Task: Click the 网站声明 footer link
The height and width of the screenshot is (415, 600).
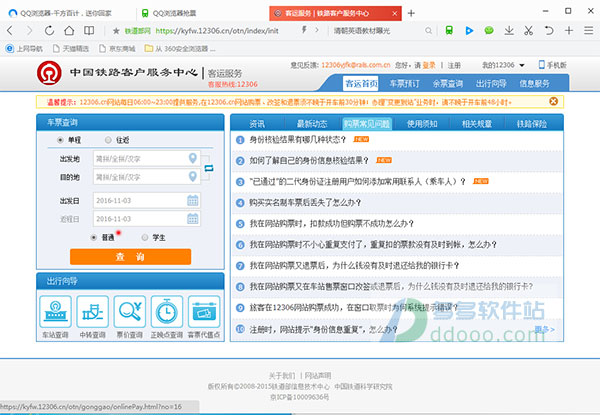Action: pyautogui.click(x=318, y=376)
